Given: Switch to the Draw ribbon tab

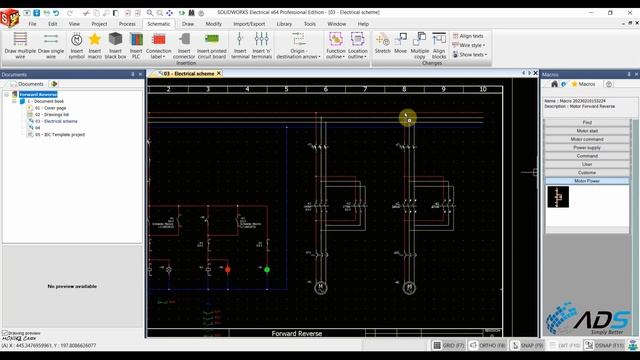Looking at the screenshot, I should 188,24.
